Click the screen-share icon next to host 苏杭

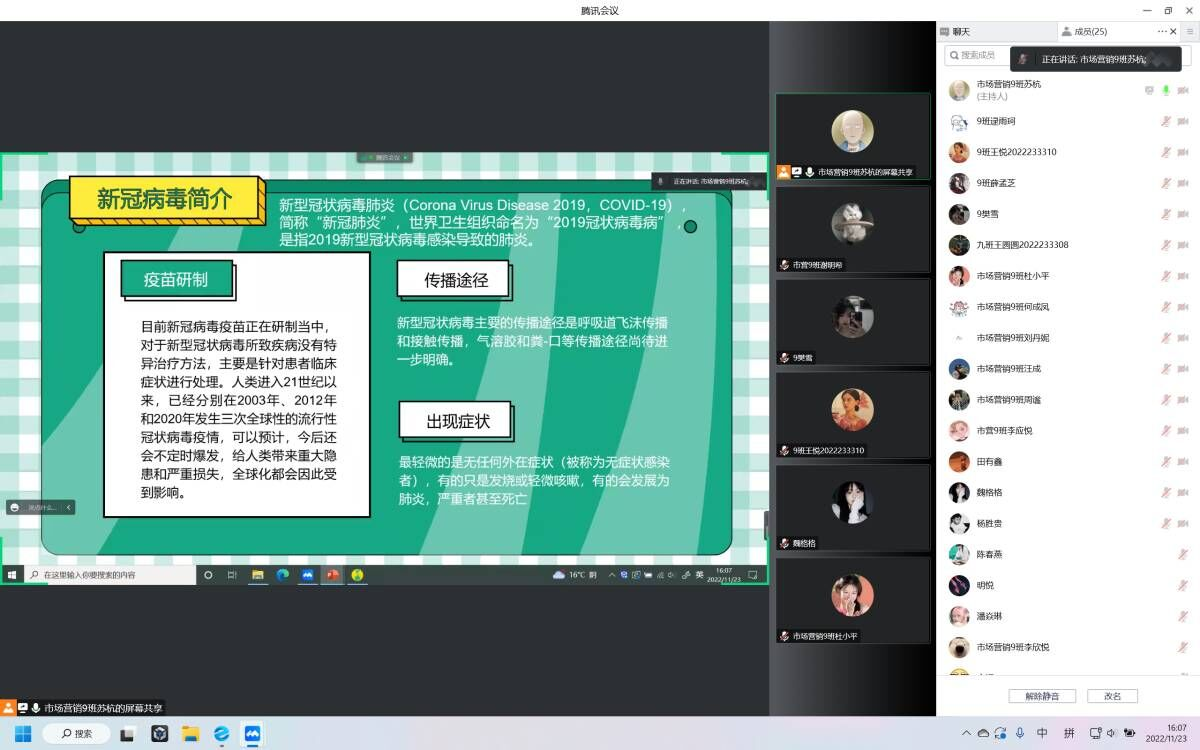(x=1149, y=90)
